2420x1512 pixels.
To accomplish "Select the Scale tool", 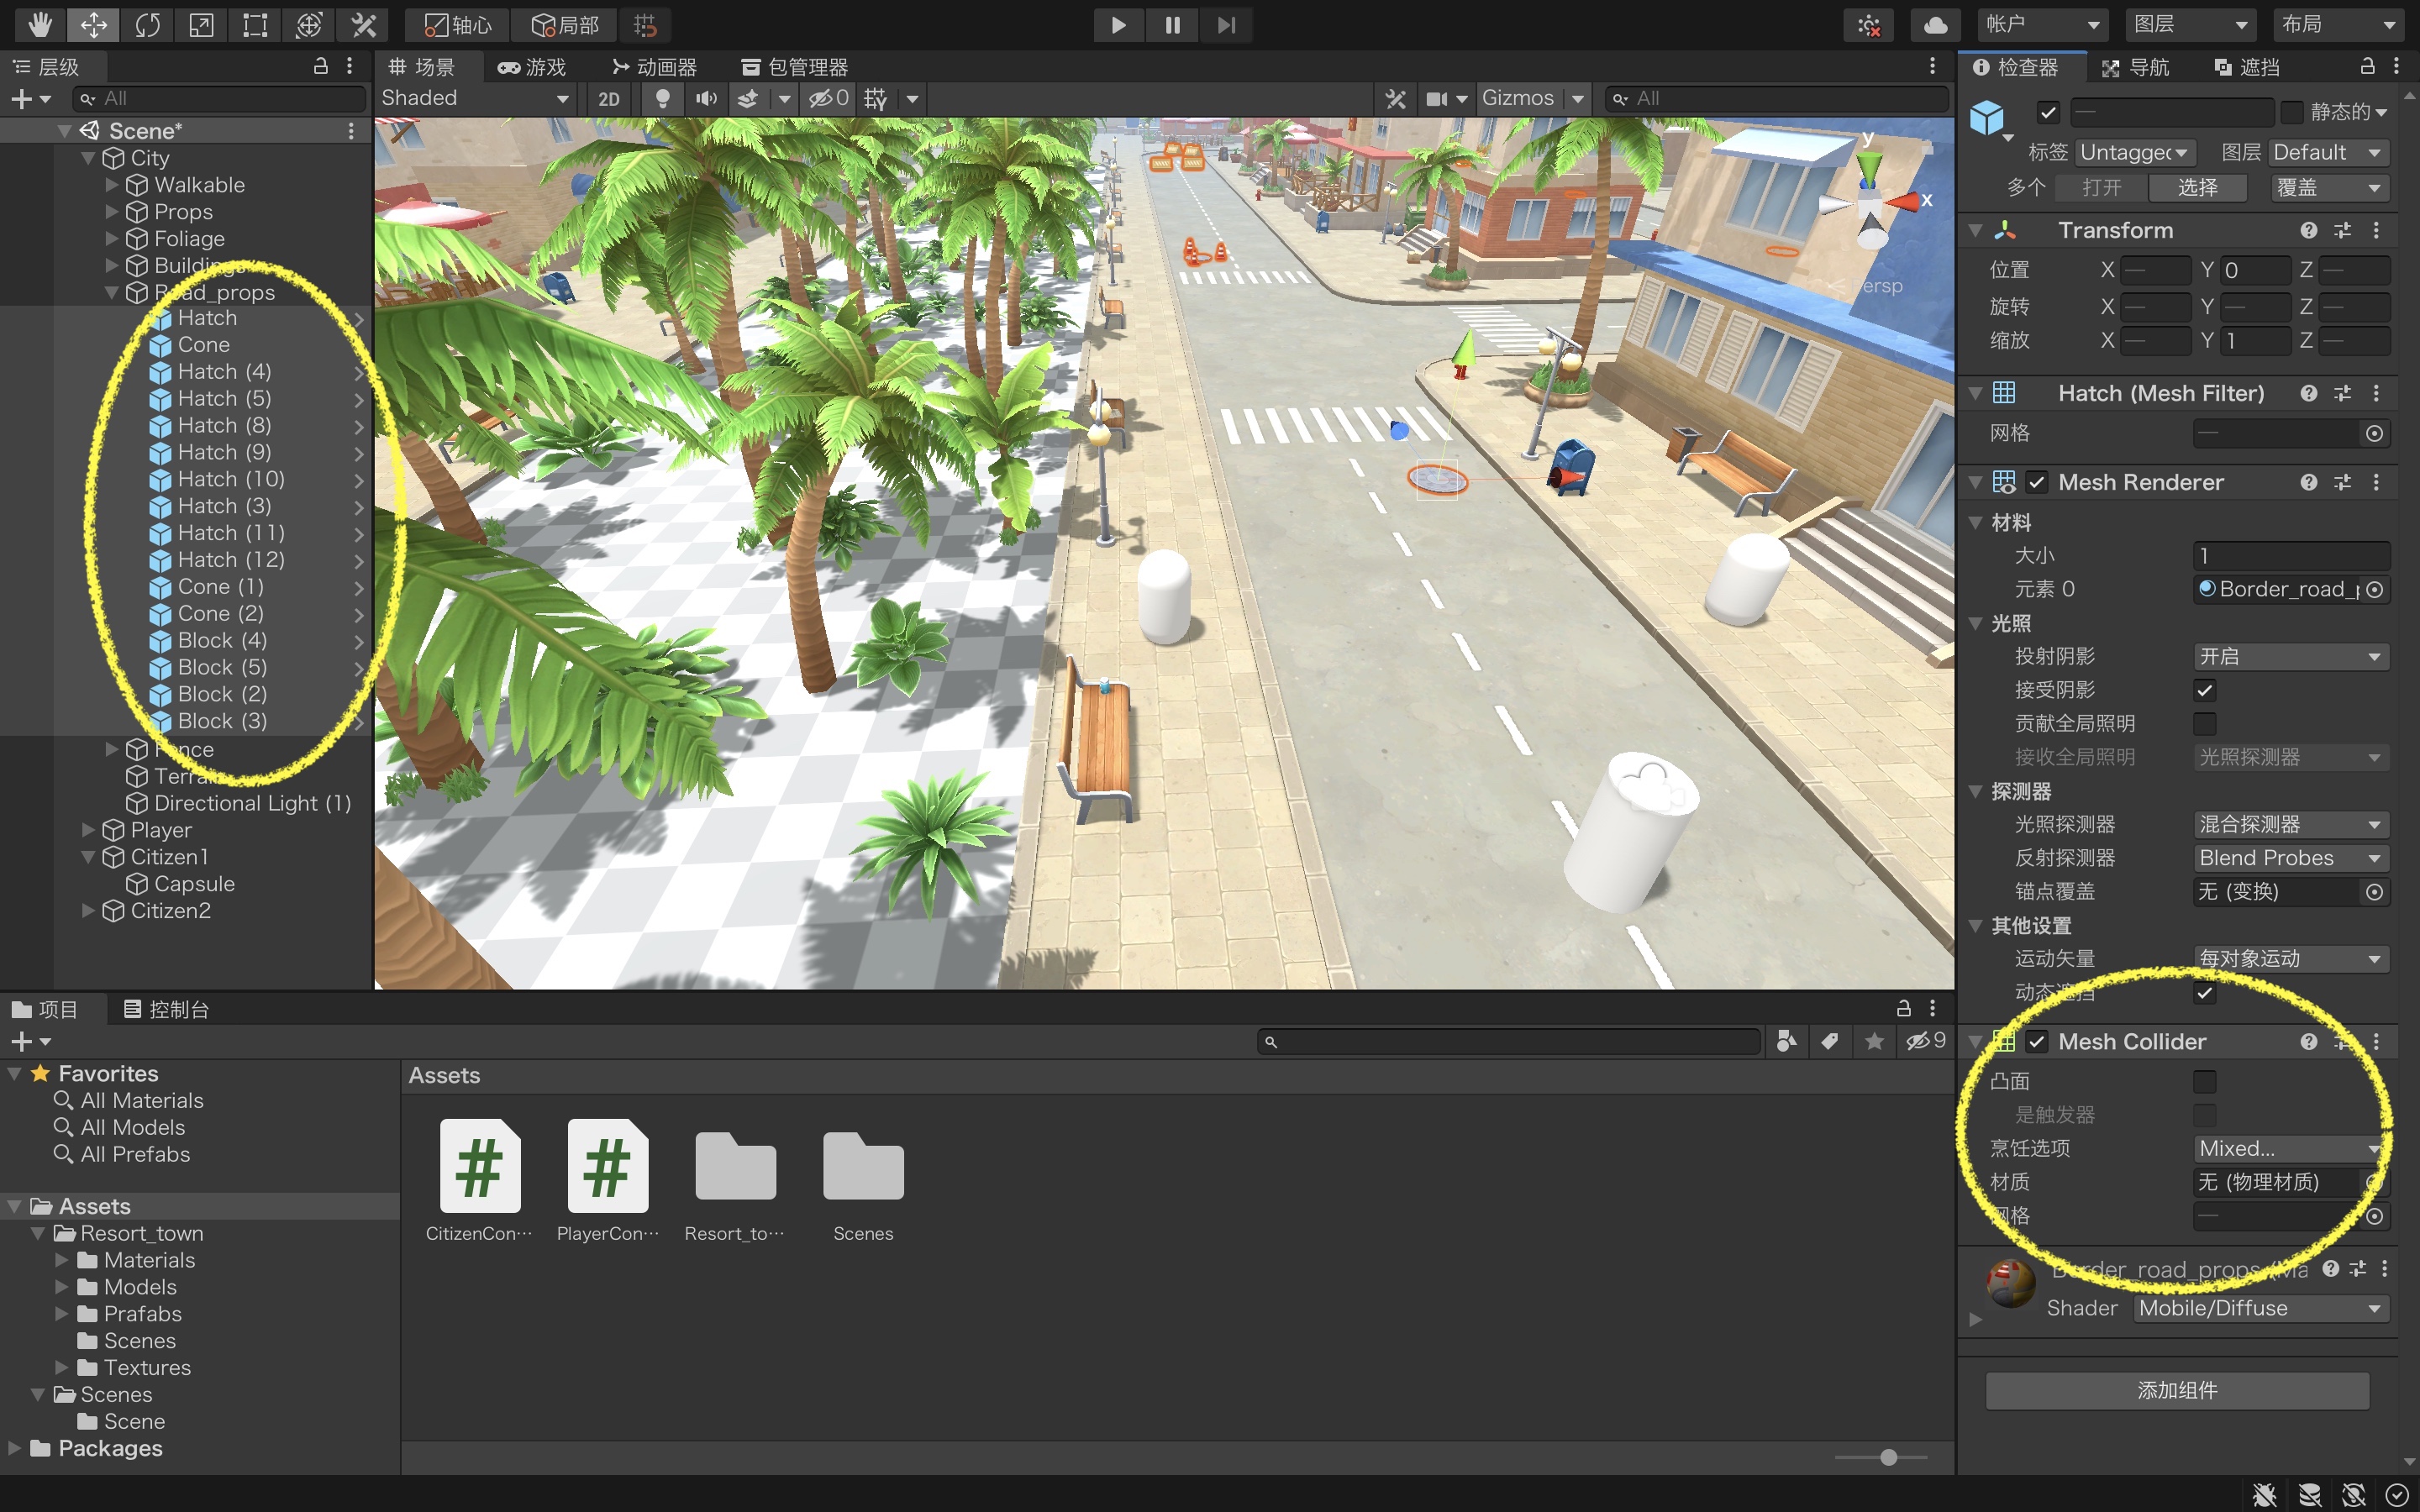I will pos(201,25).
